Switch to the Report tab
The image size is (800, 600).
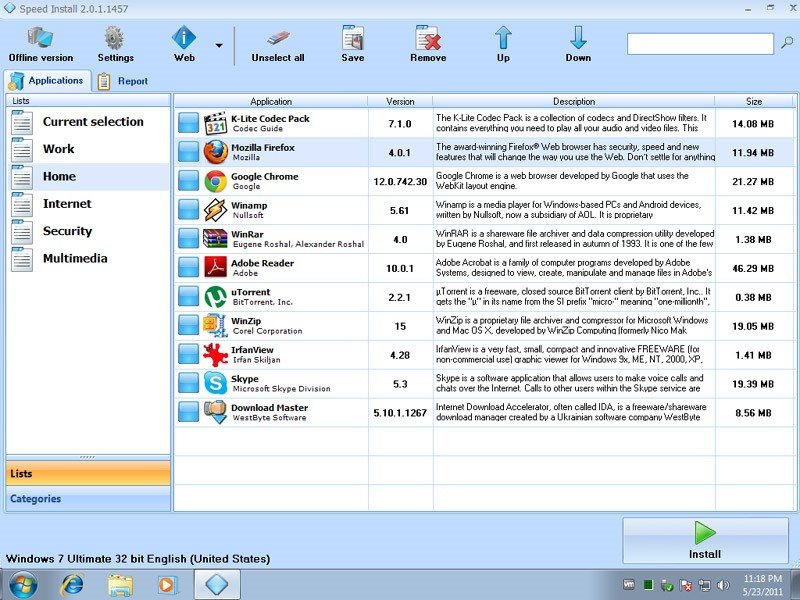pos(123,81)
